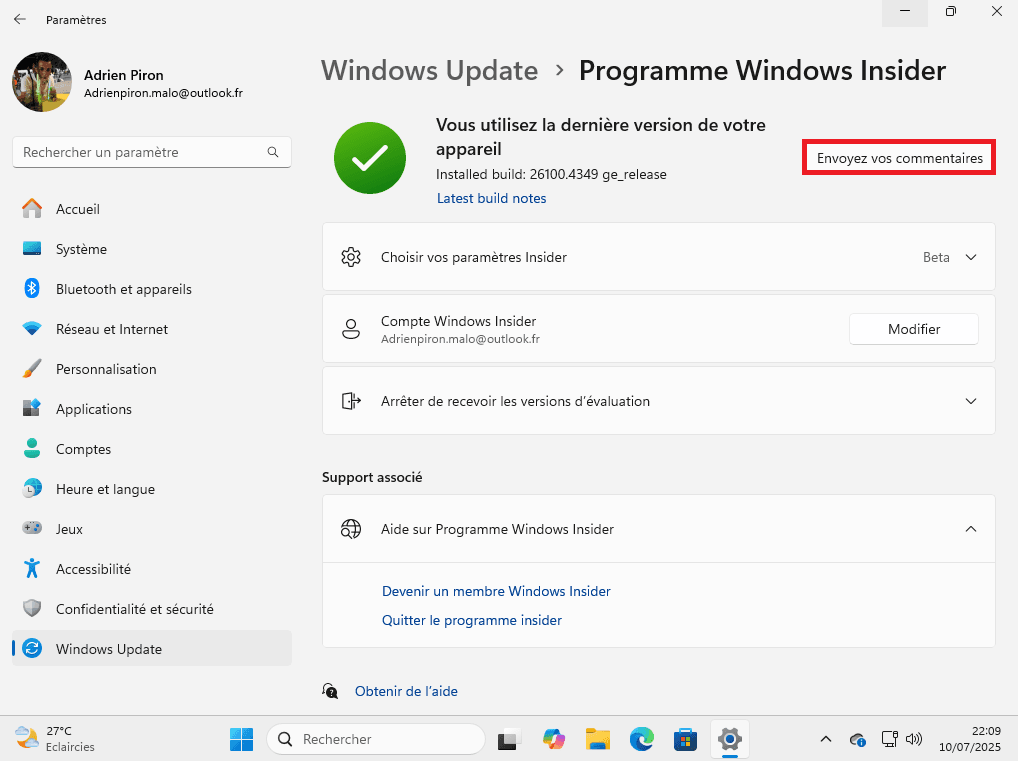Open Système settings
1018x761 pixels.
[x=151, y=249]
